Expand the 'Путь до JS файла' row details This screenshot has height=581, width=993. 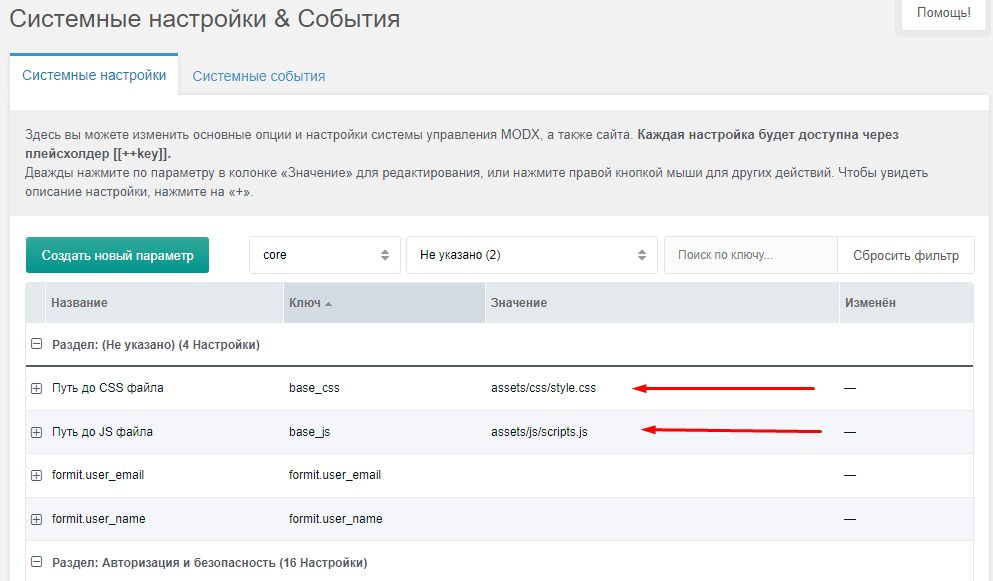[x=36, y=432]
